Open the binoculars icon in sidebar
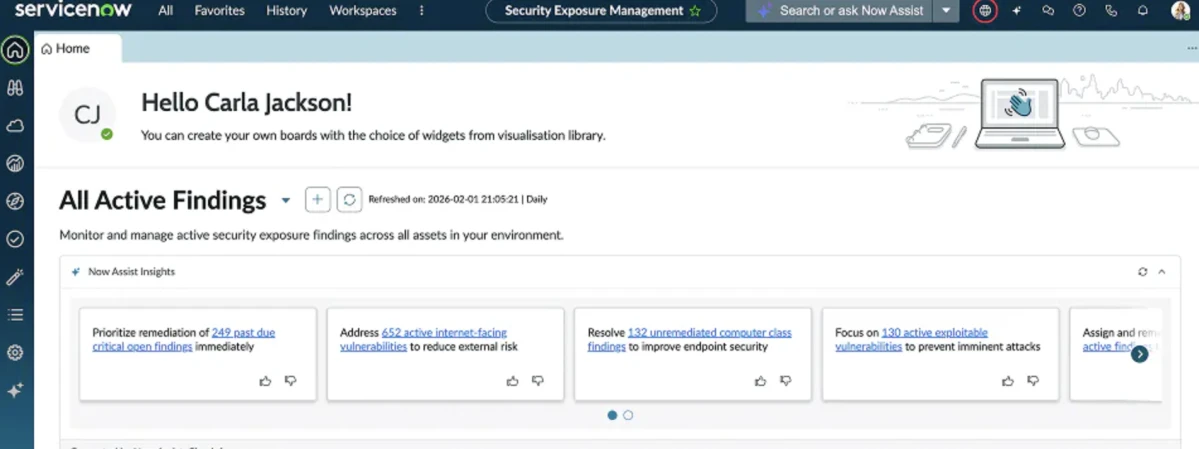The image size is (1199, 449). (15, 88)
